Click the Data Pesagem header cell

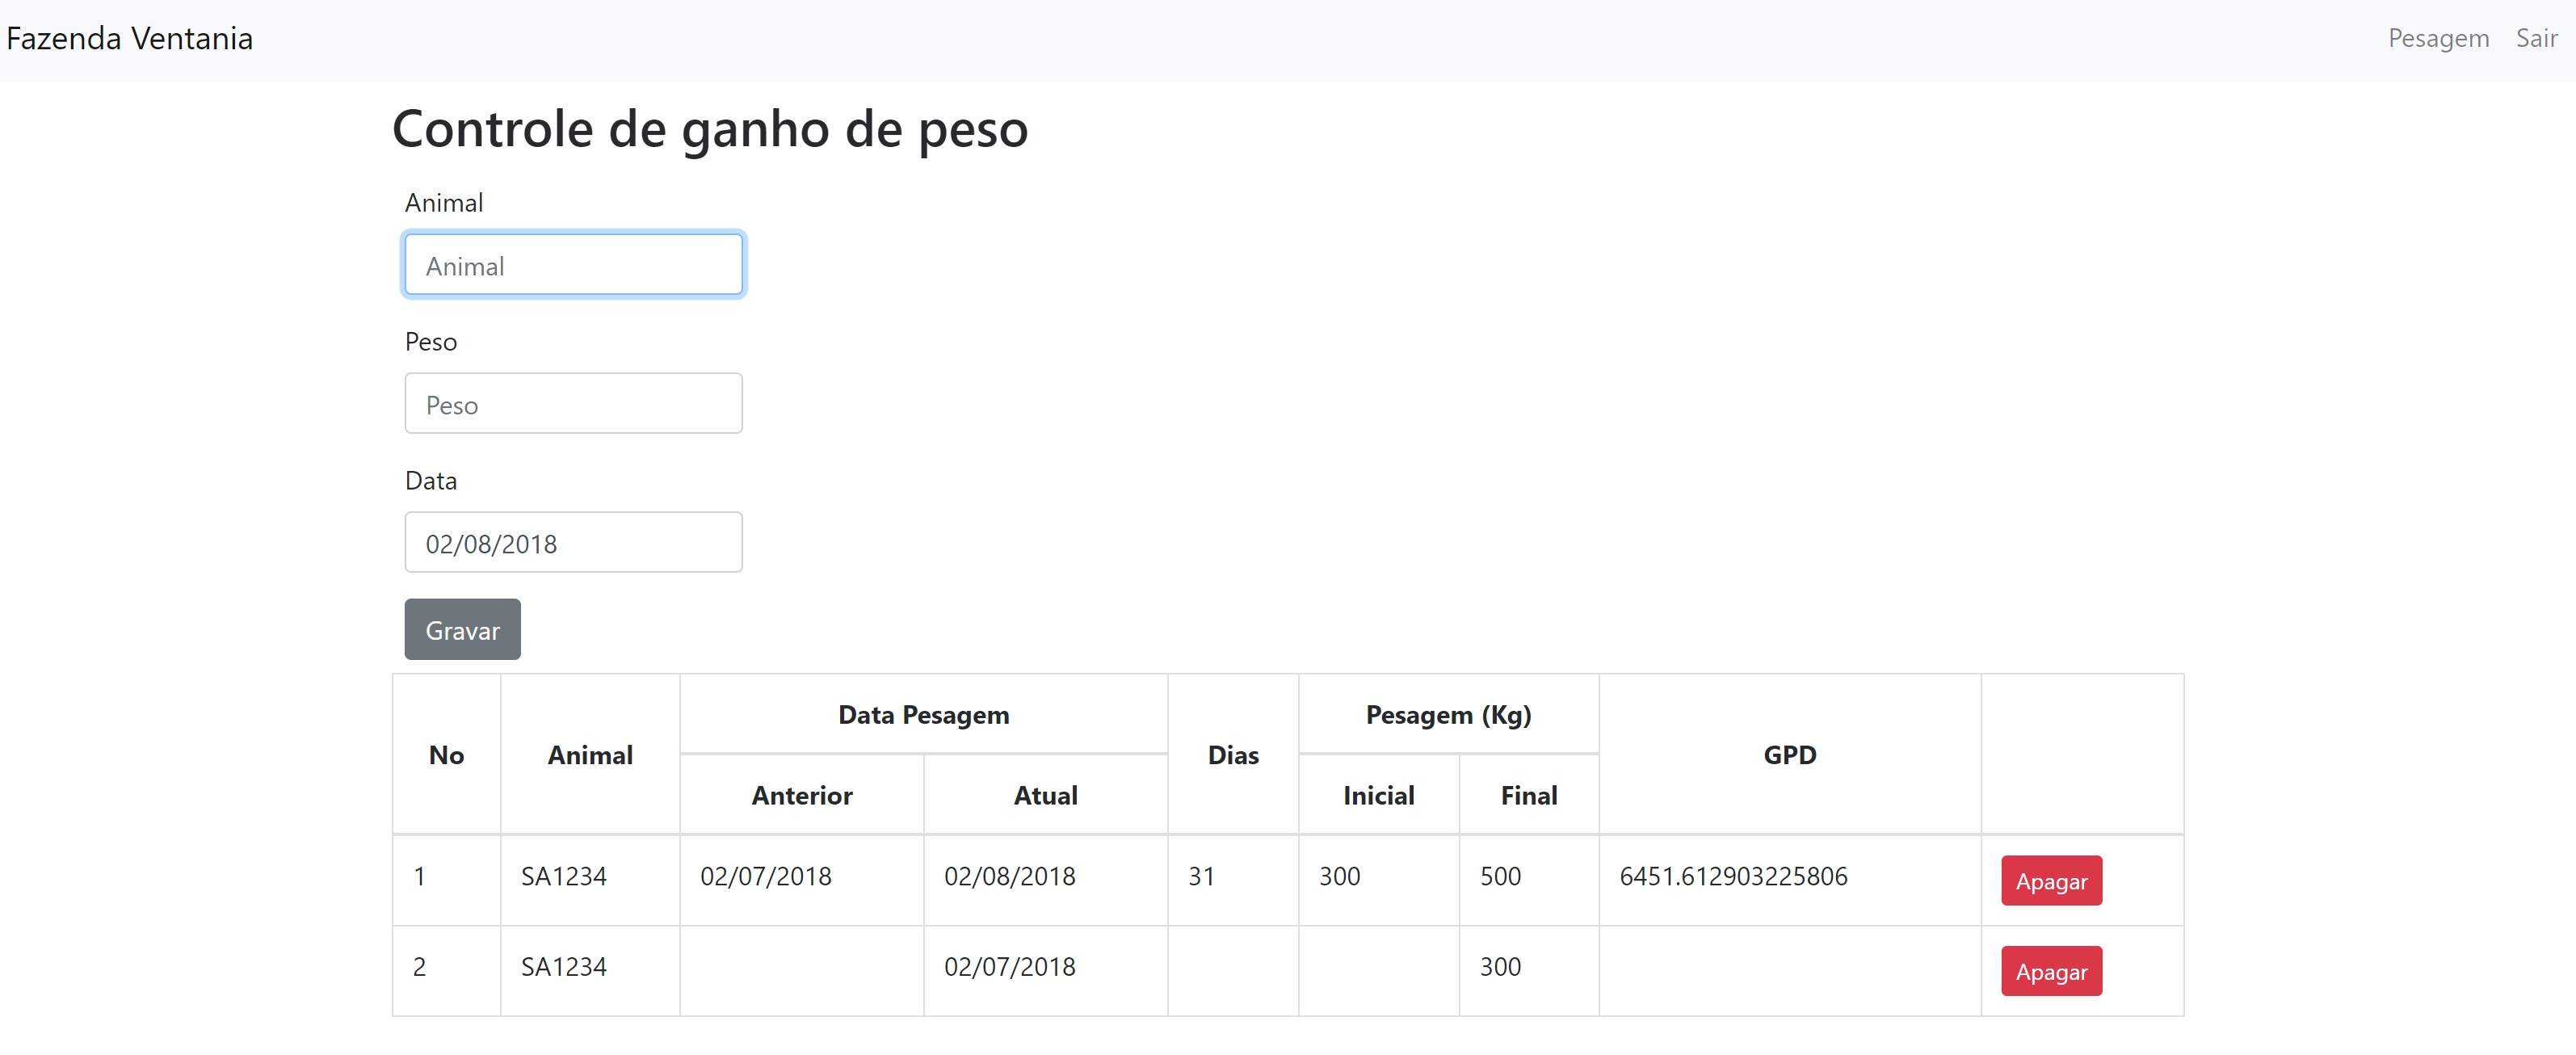923,715
